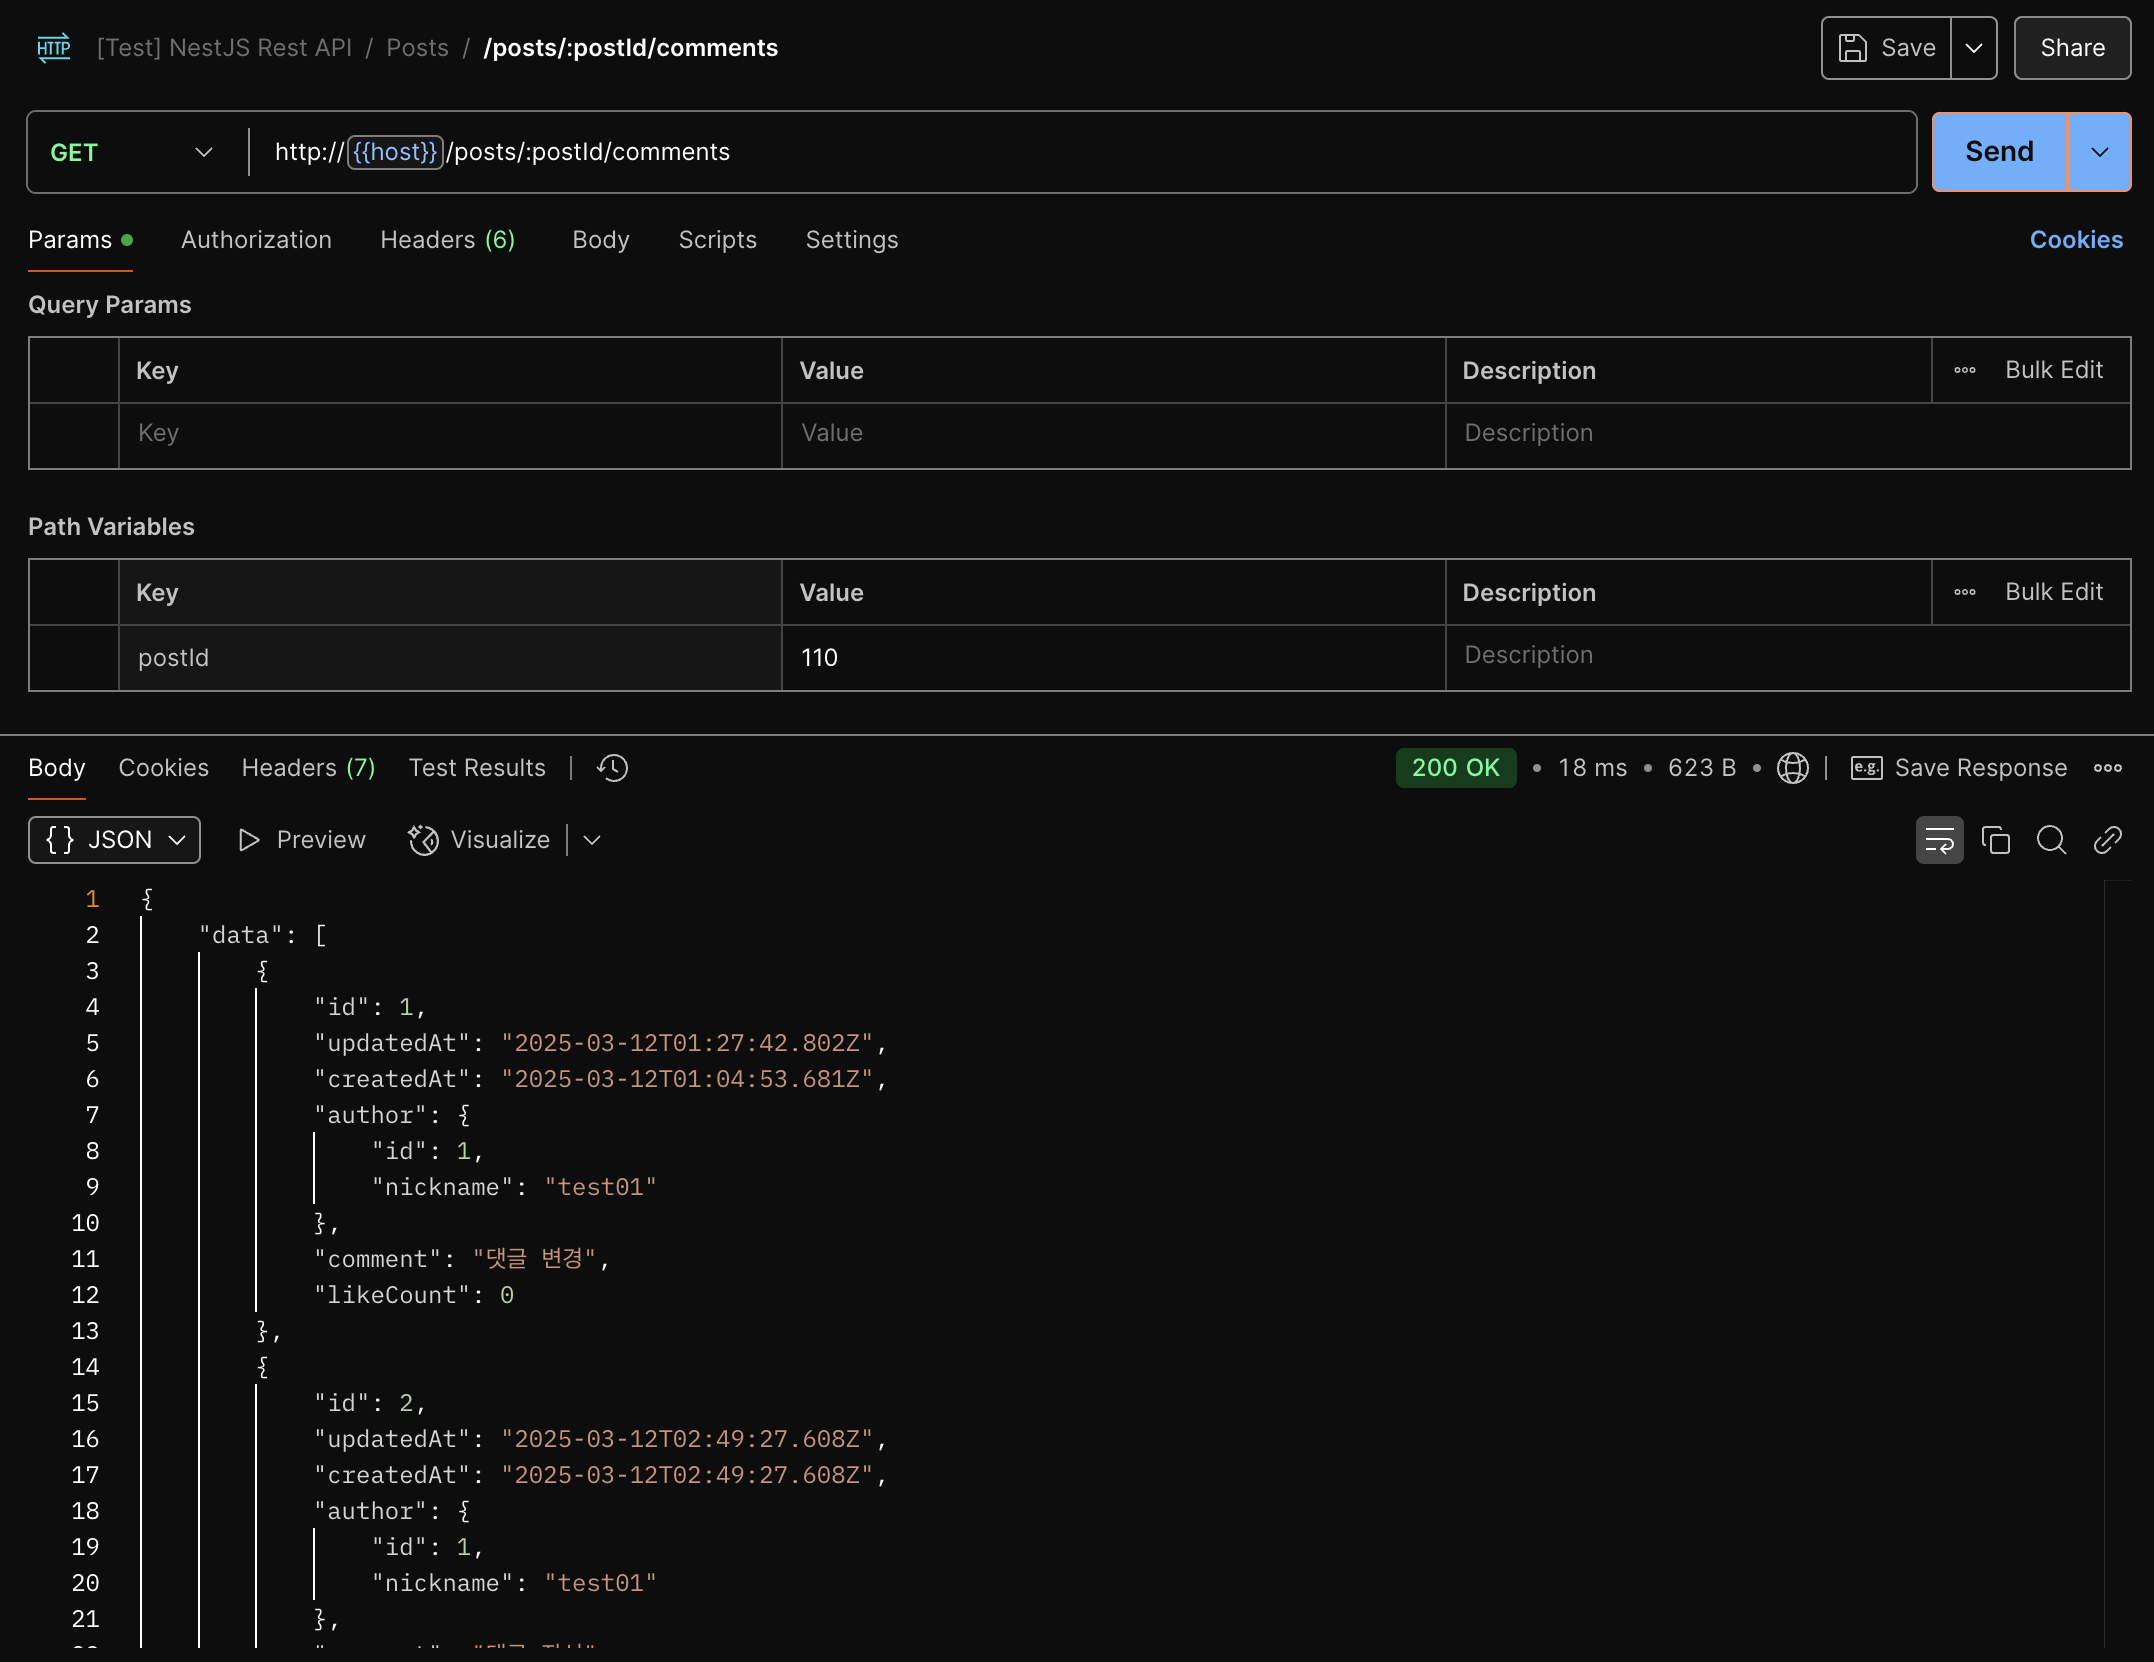The height and width of the screenshot is (1662, 2154).
Task: Search the response with magnifier icon
Action: tap(2051, 840)
